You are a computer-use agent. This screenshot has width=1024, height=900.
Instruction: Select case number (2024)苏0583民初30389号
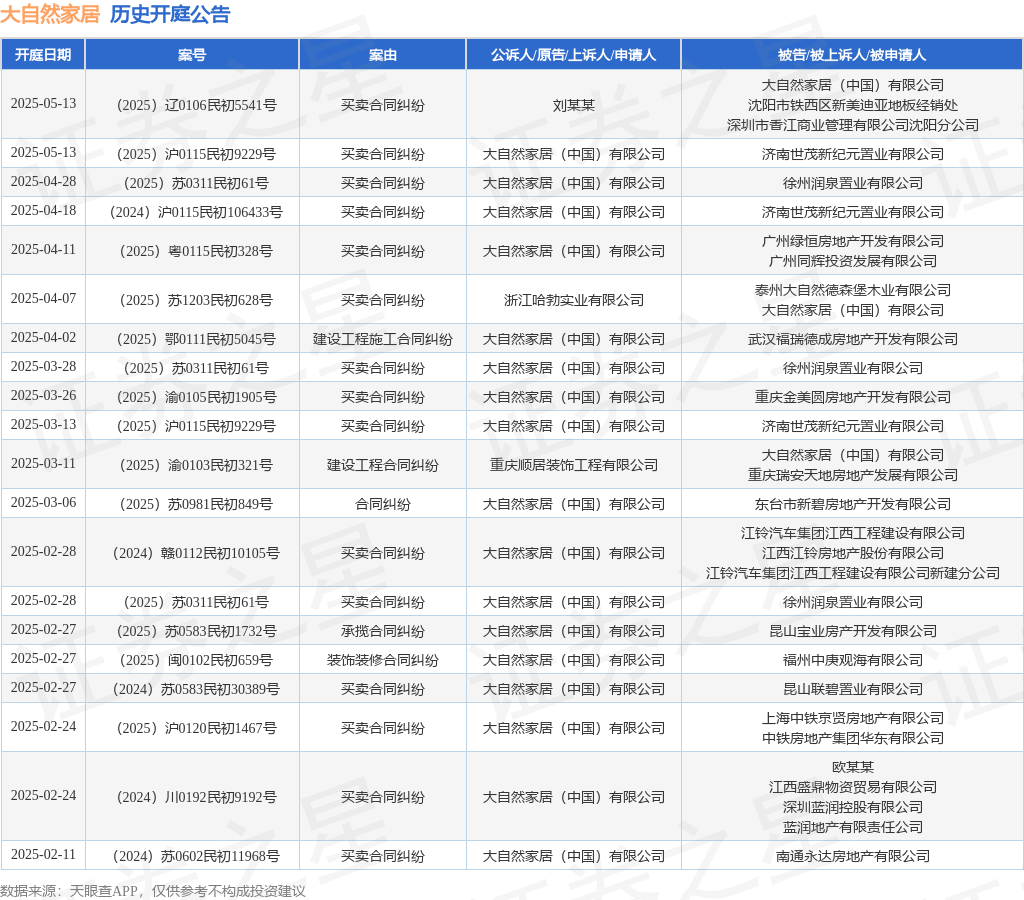(x=196, y=689)
